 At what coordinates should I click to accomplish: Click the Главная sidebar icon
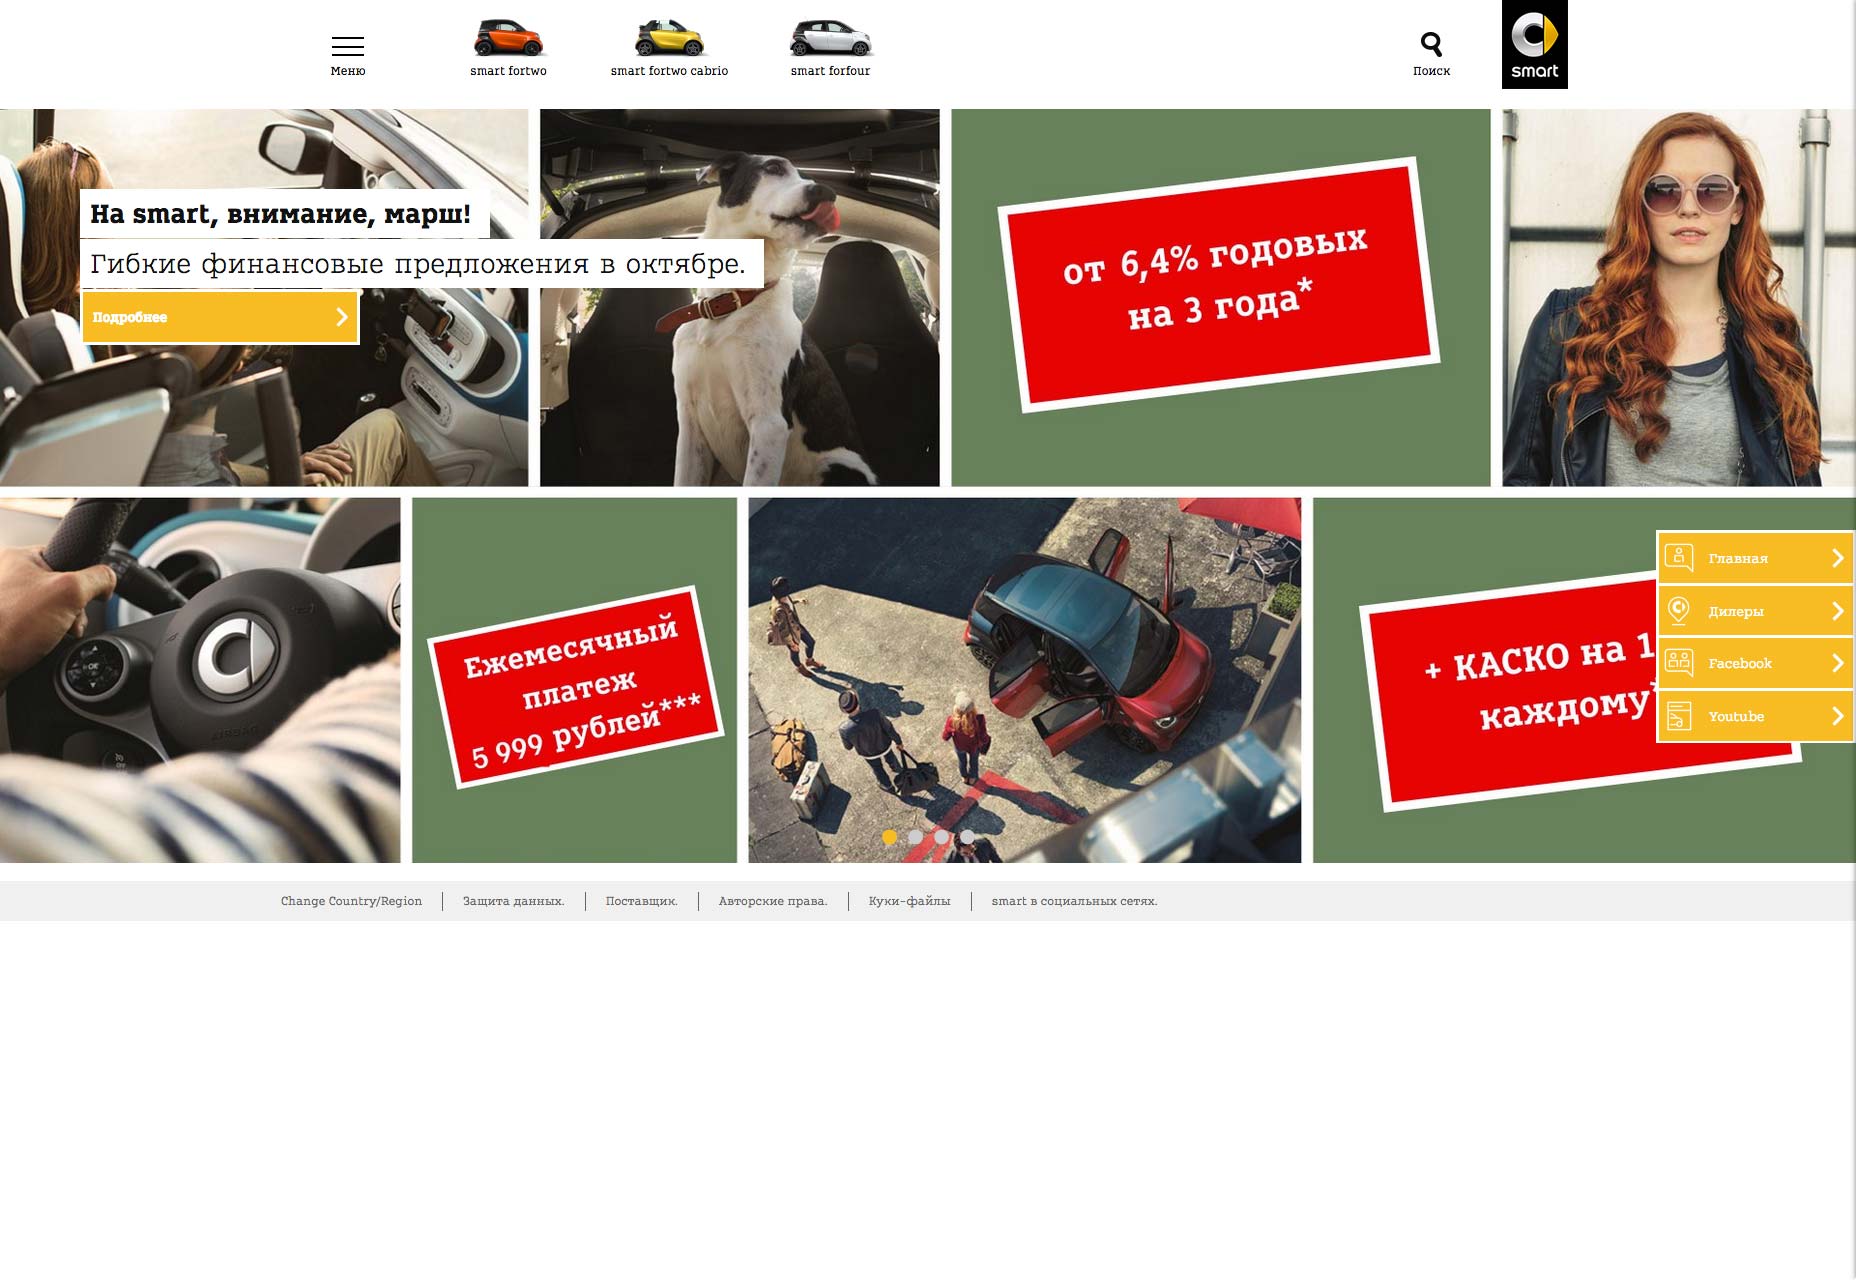pos(1679,557)
